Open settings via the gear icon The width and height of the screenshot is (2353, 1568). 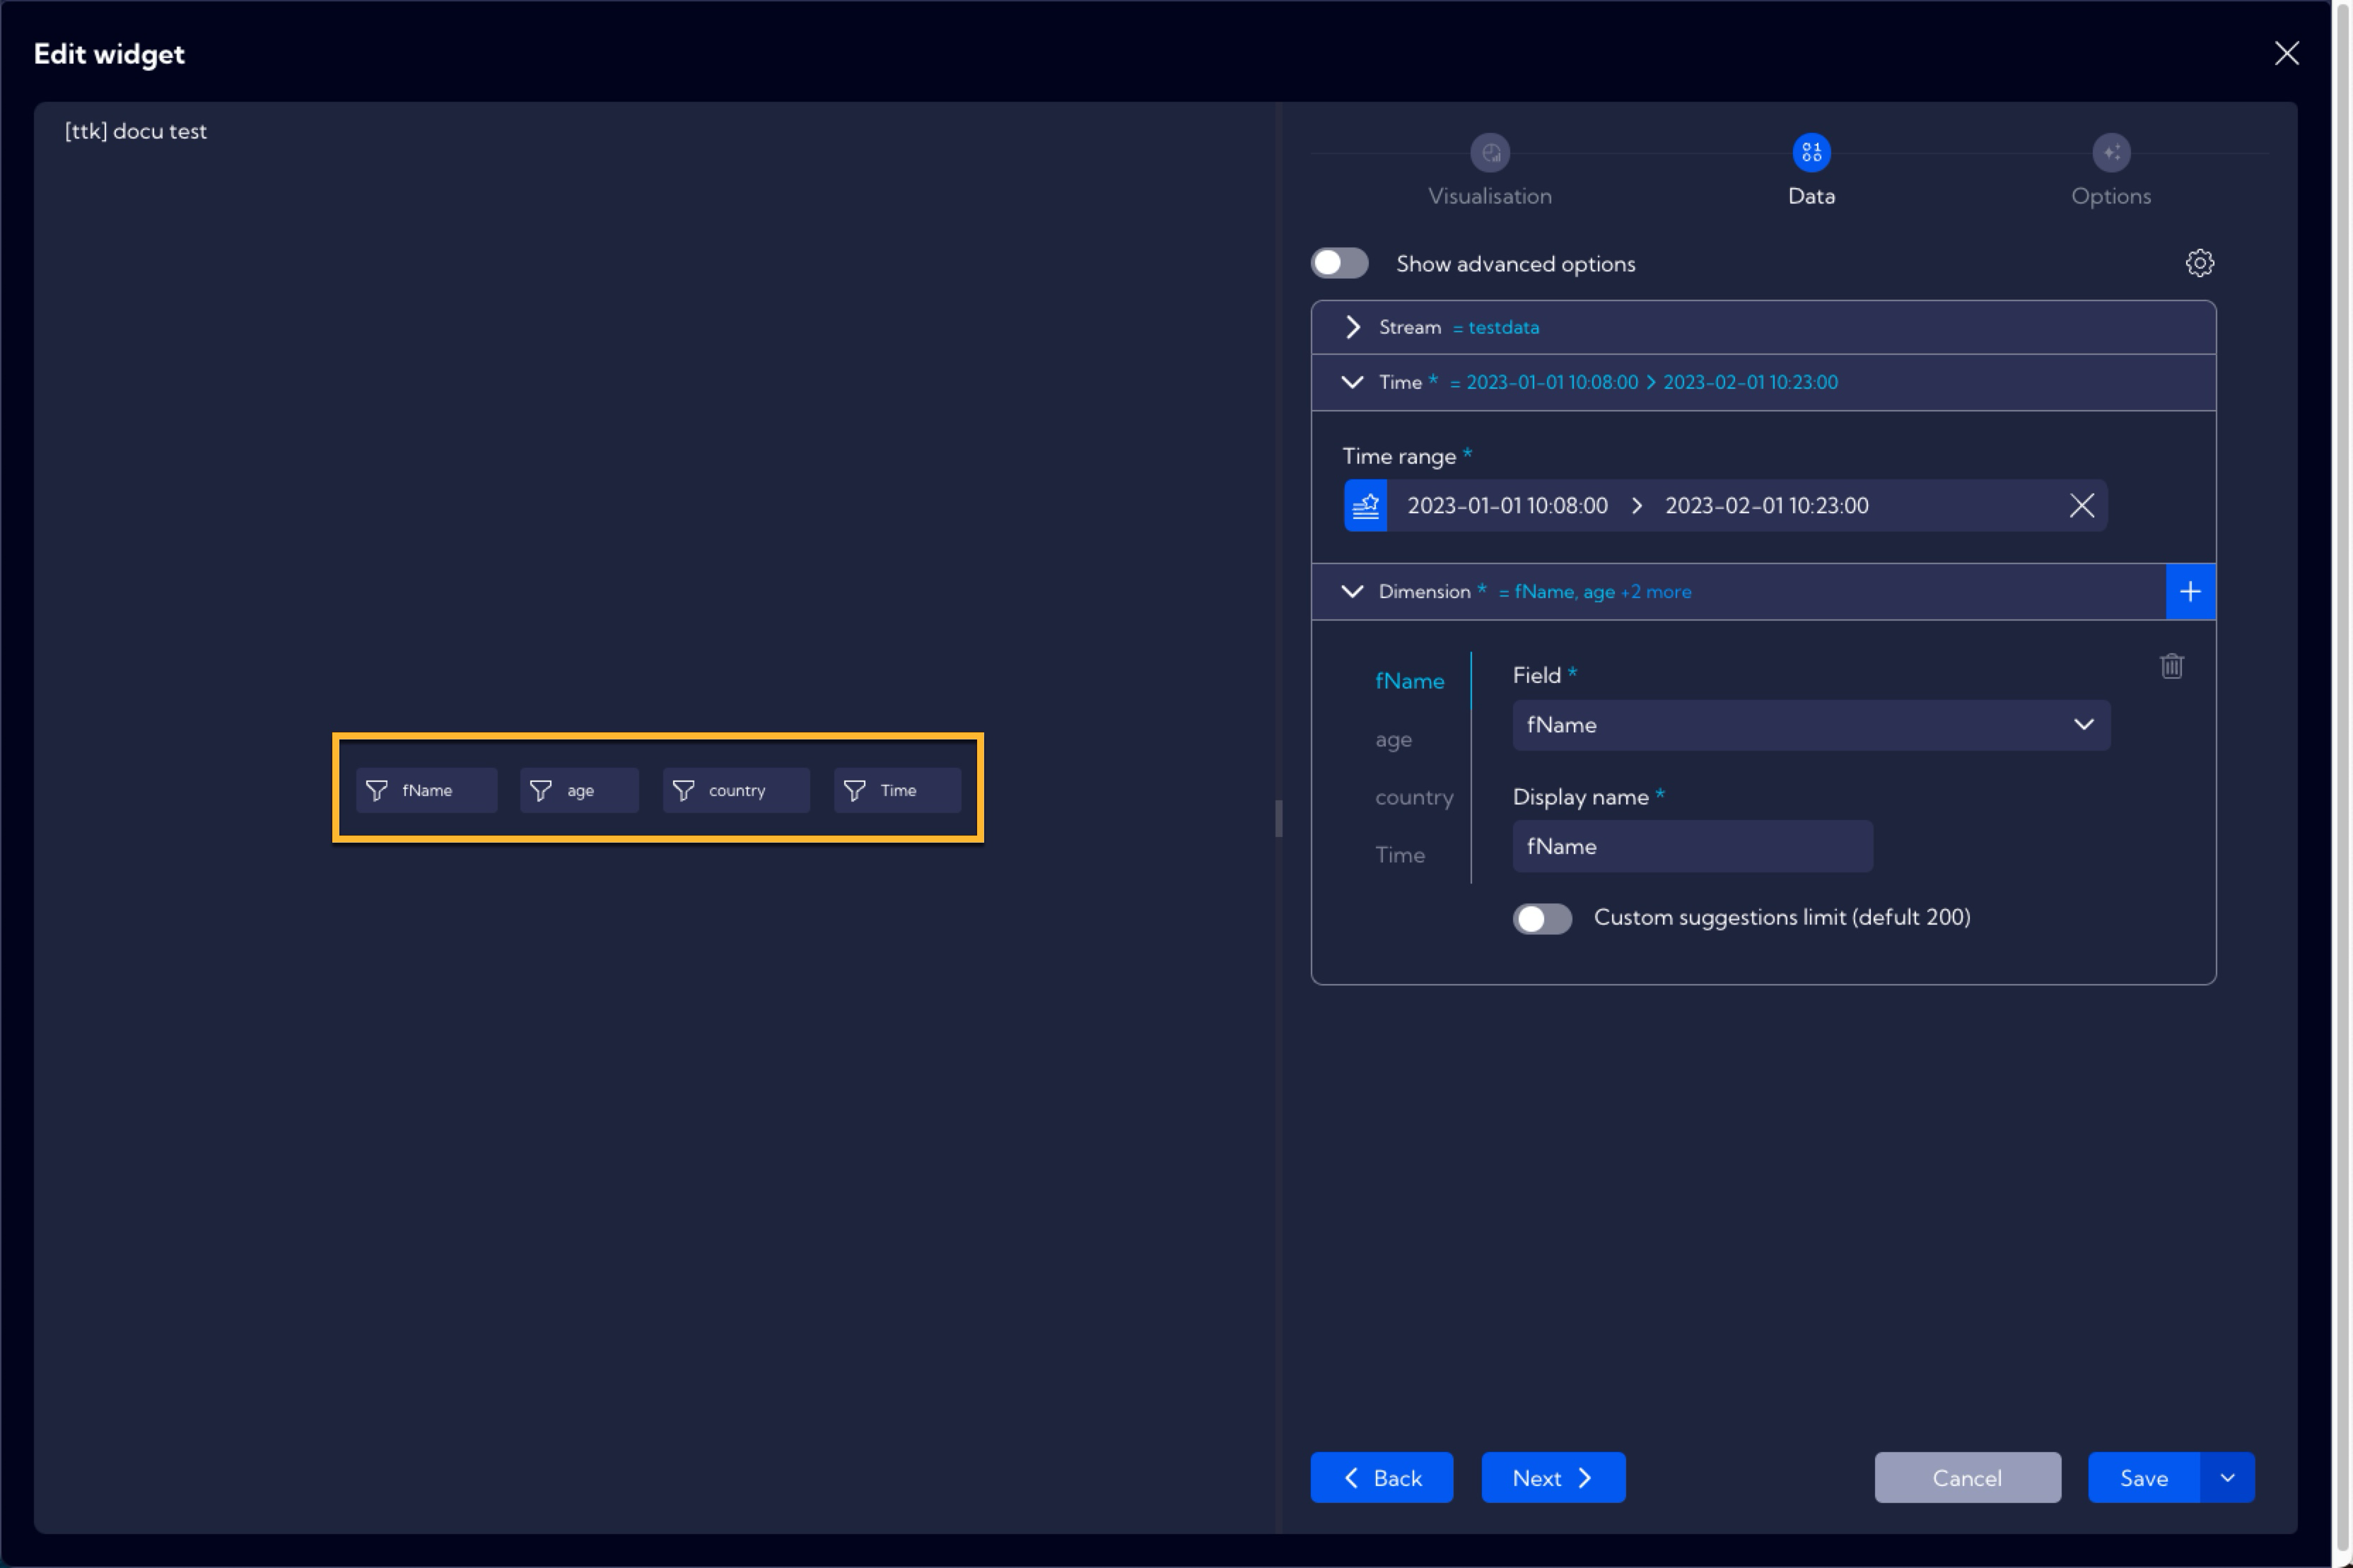2199,263
